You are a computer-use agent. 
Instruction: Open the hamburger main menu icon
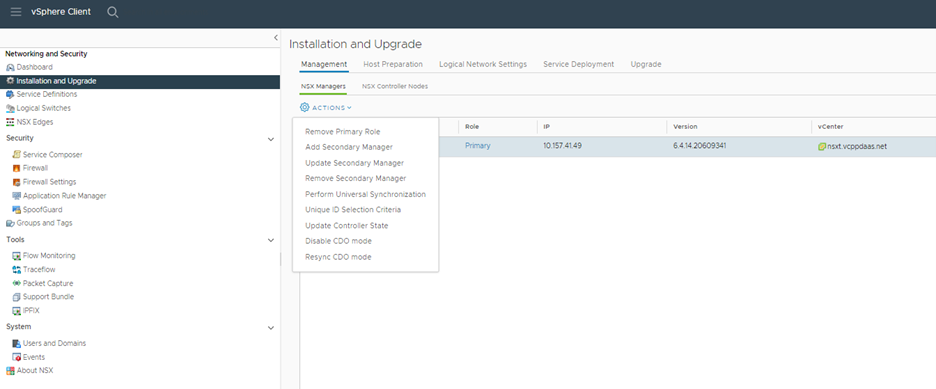16,12
